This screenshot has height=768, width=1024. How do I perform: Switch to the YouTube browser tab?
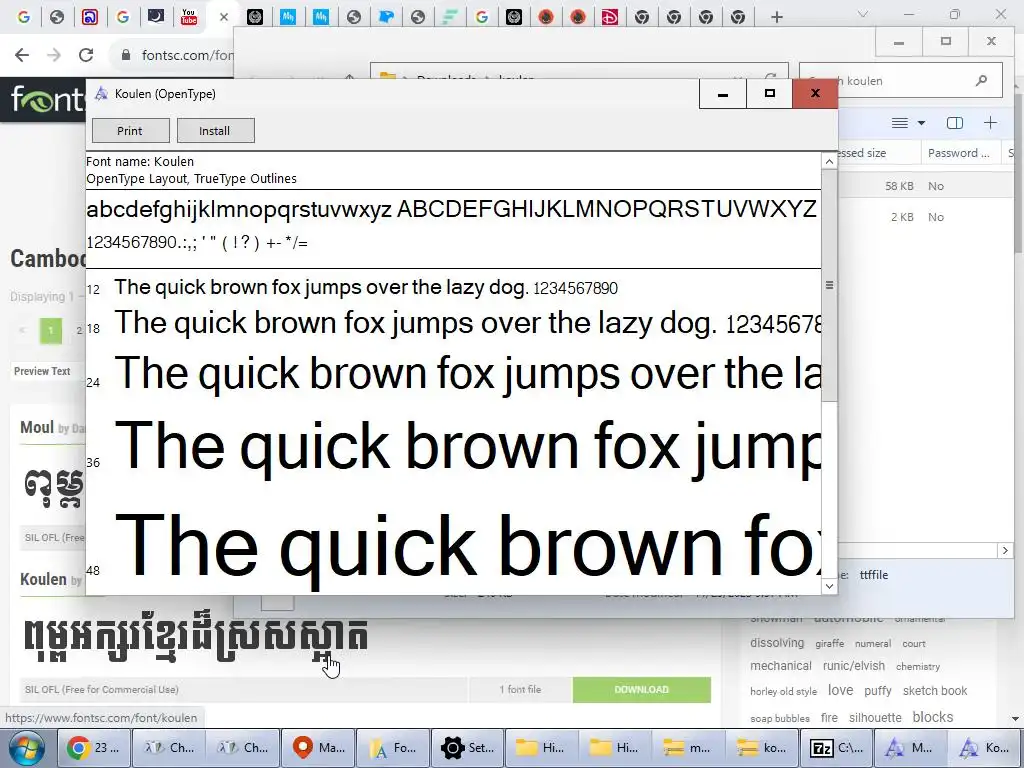point(189,16)
